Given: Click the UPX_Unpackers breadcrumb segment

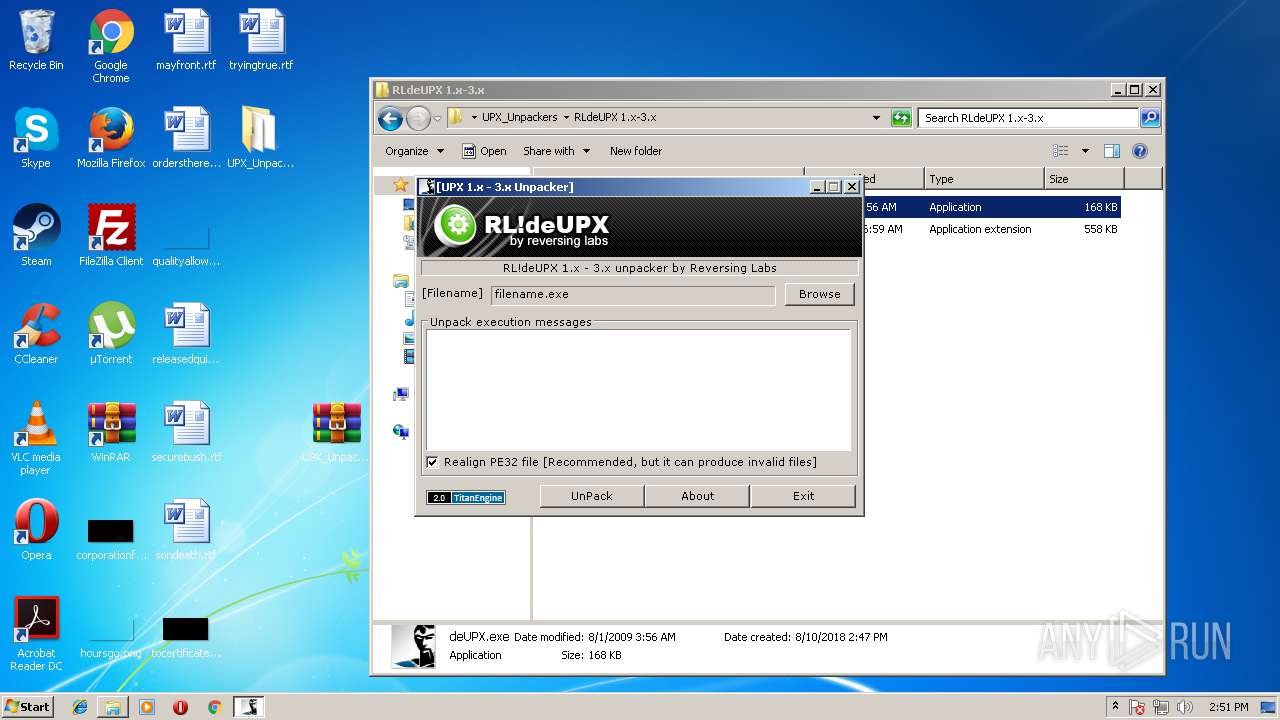Looking at the screenshot, I should coord(520,118).
